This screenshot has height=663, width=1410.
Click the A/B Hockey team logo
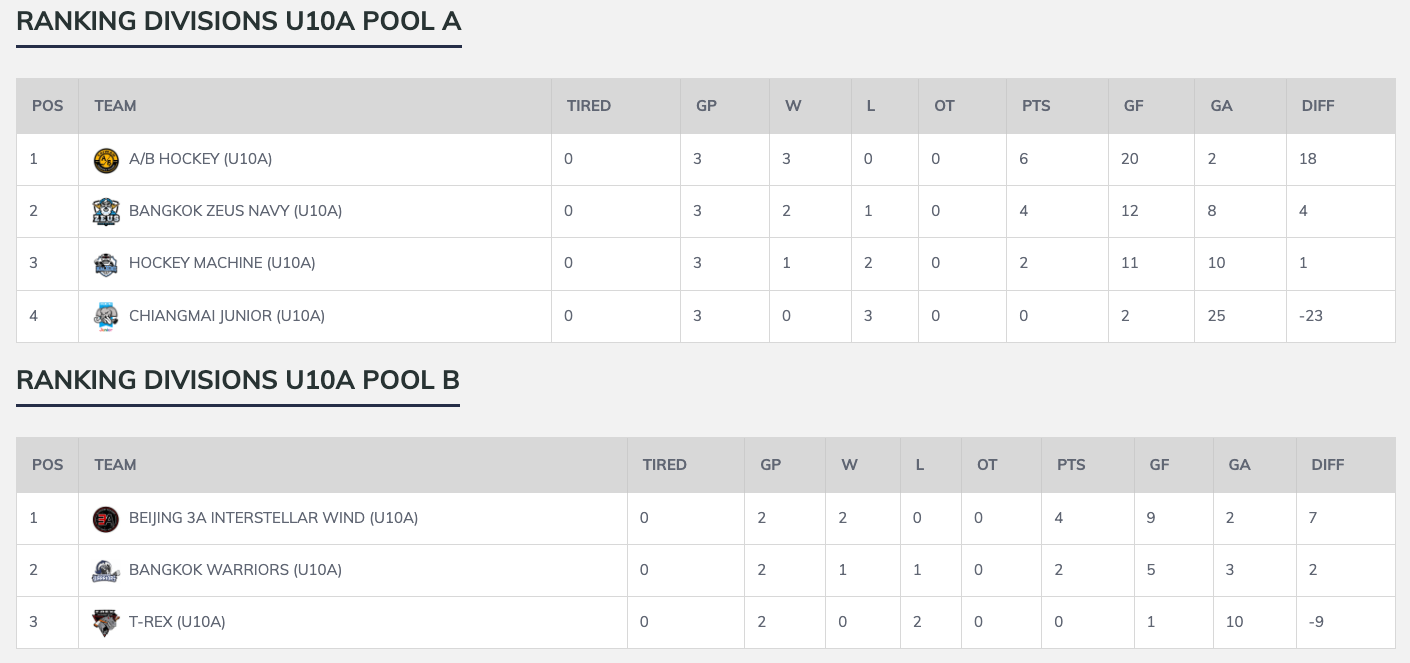106,160
